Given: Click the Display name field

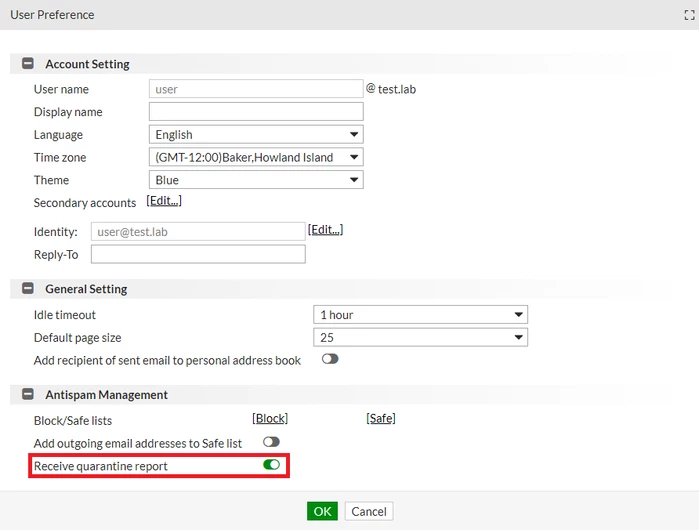Looking at the screenshot, I should (x=256, y=111).
